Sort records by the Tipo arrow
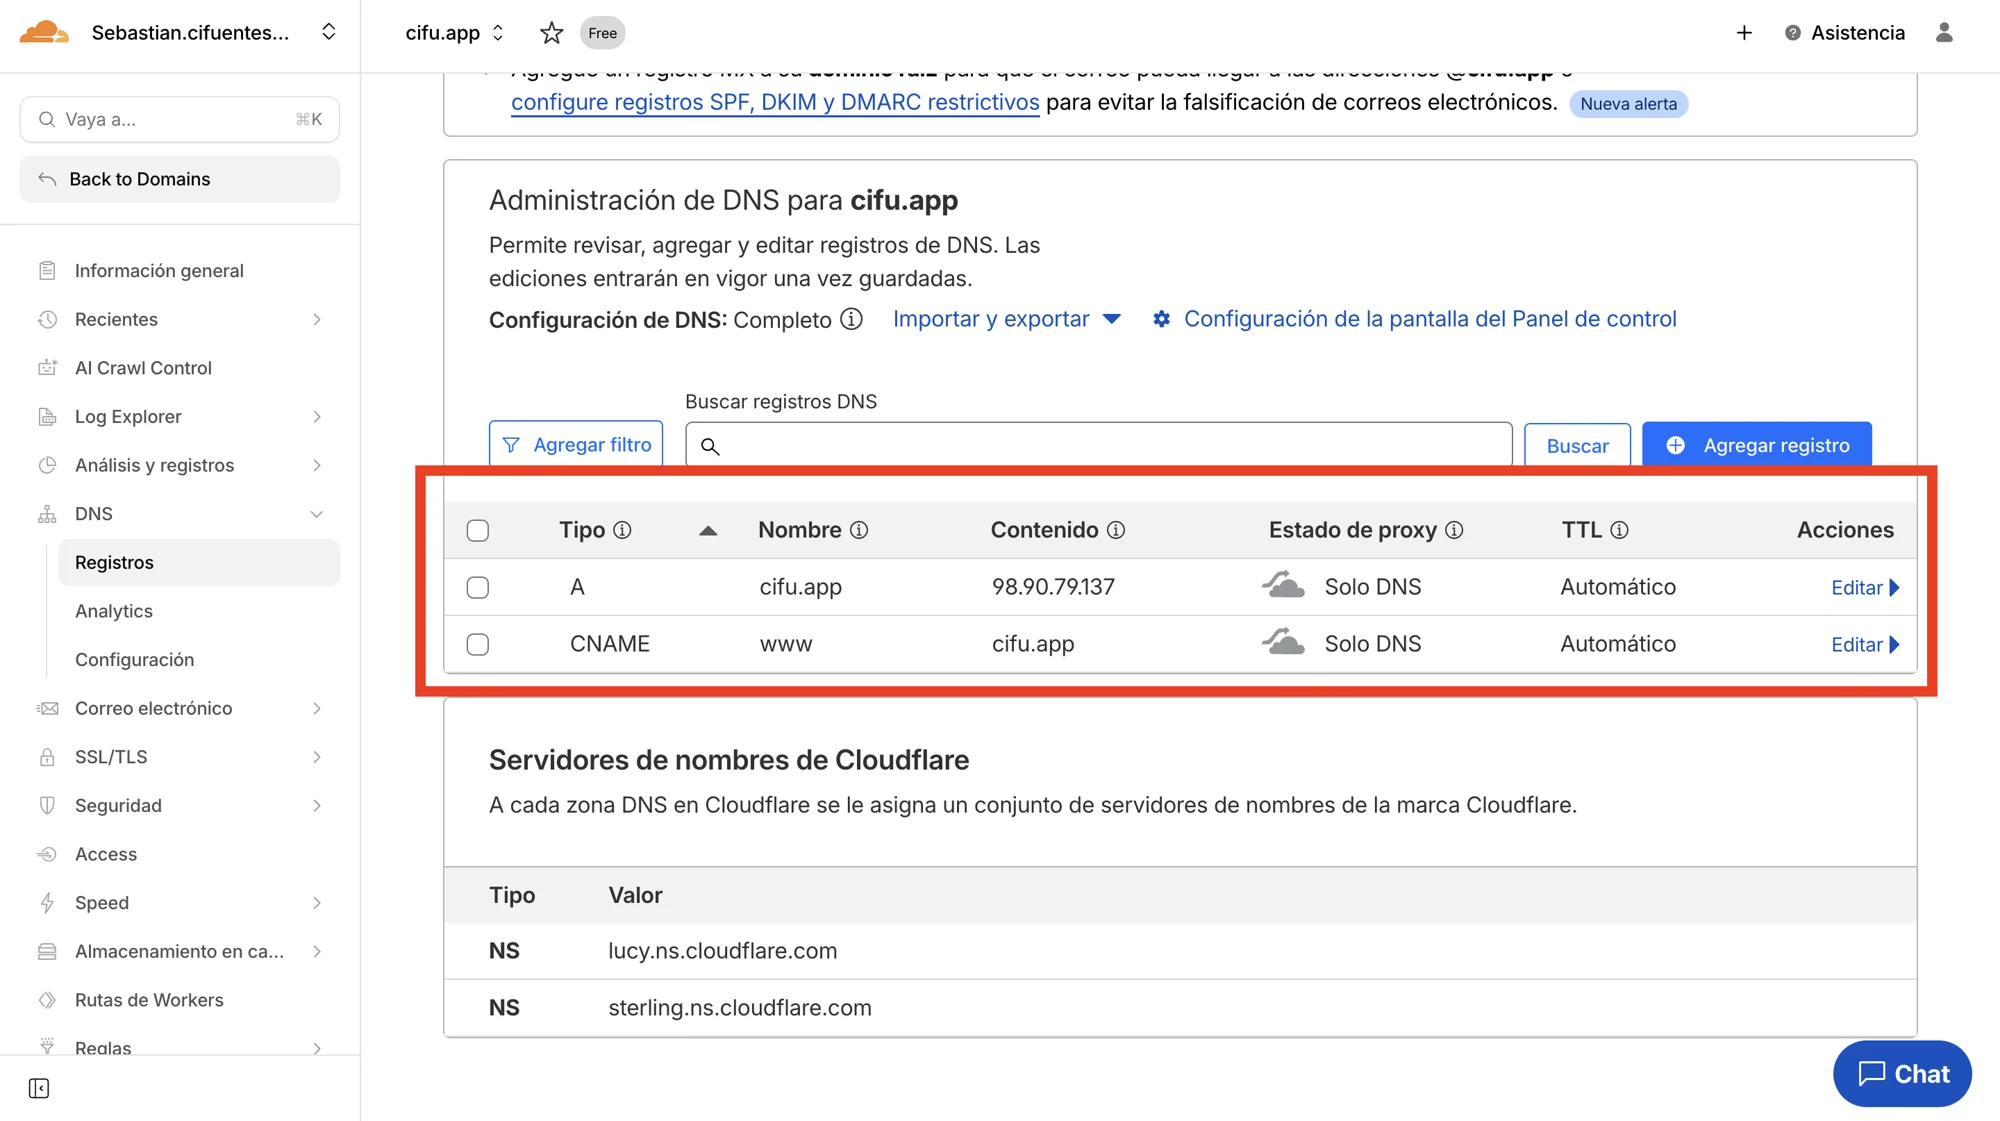 708,530
